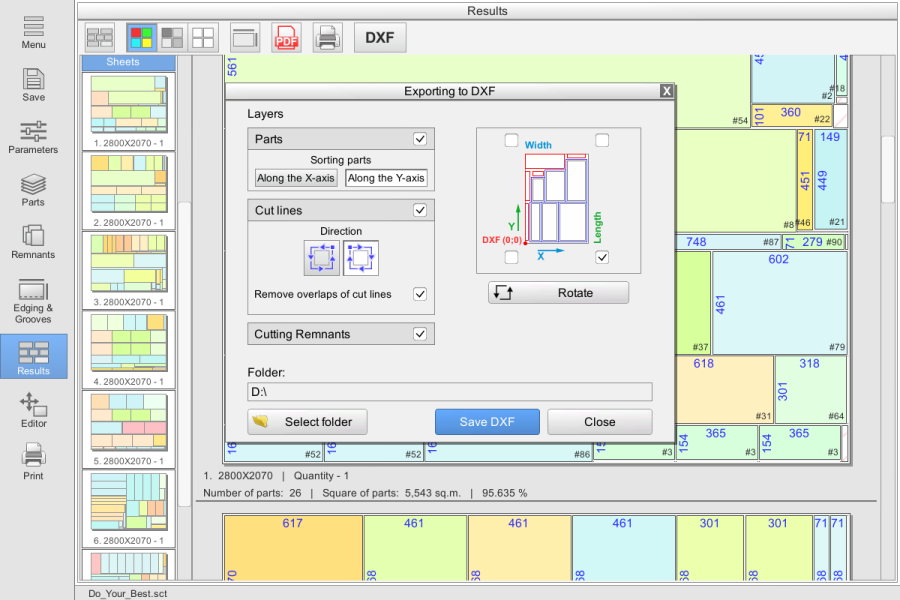Go to Parts in sidebar
900x600 pixels.
(33, 190)
